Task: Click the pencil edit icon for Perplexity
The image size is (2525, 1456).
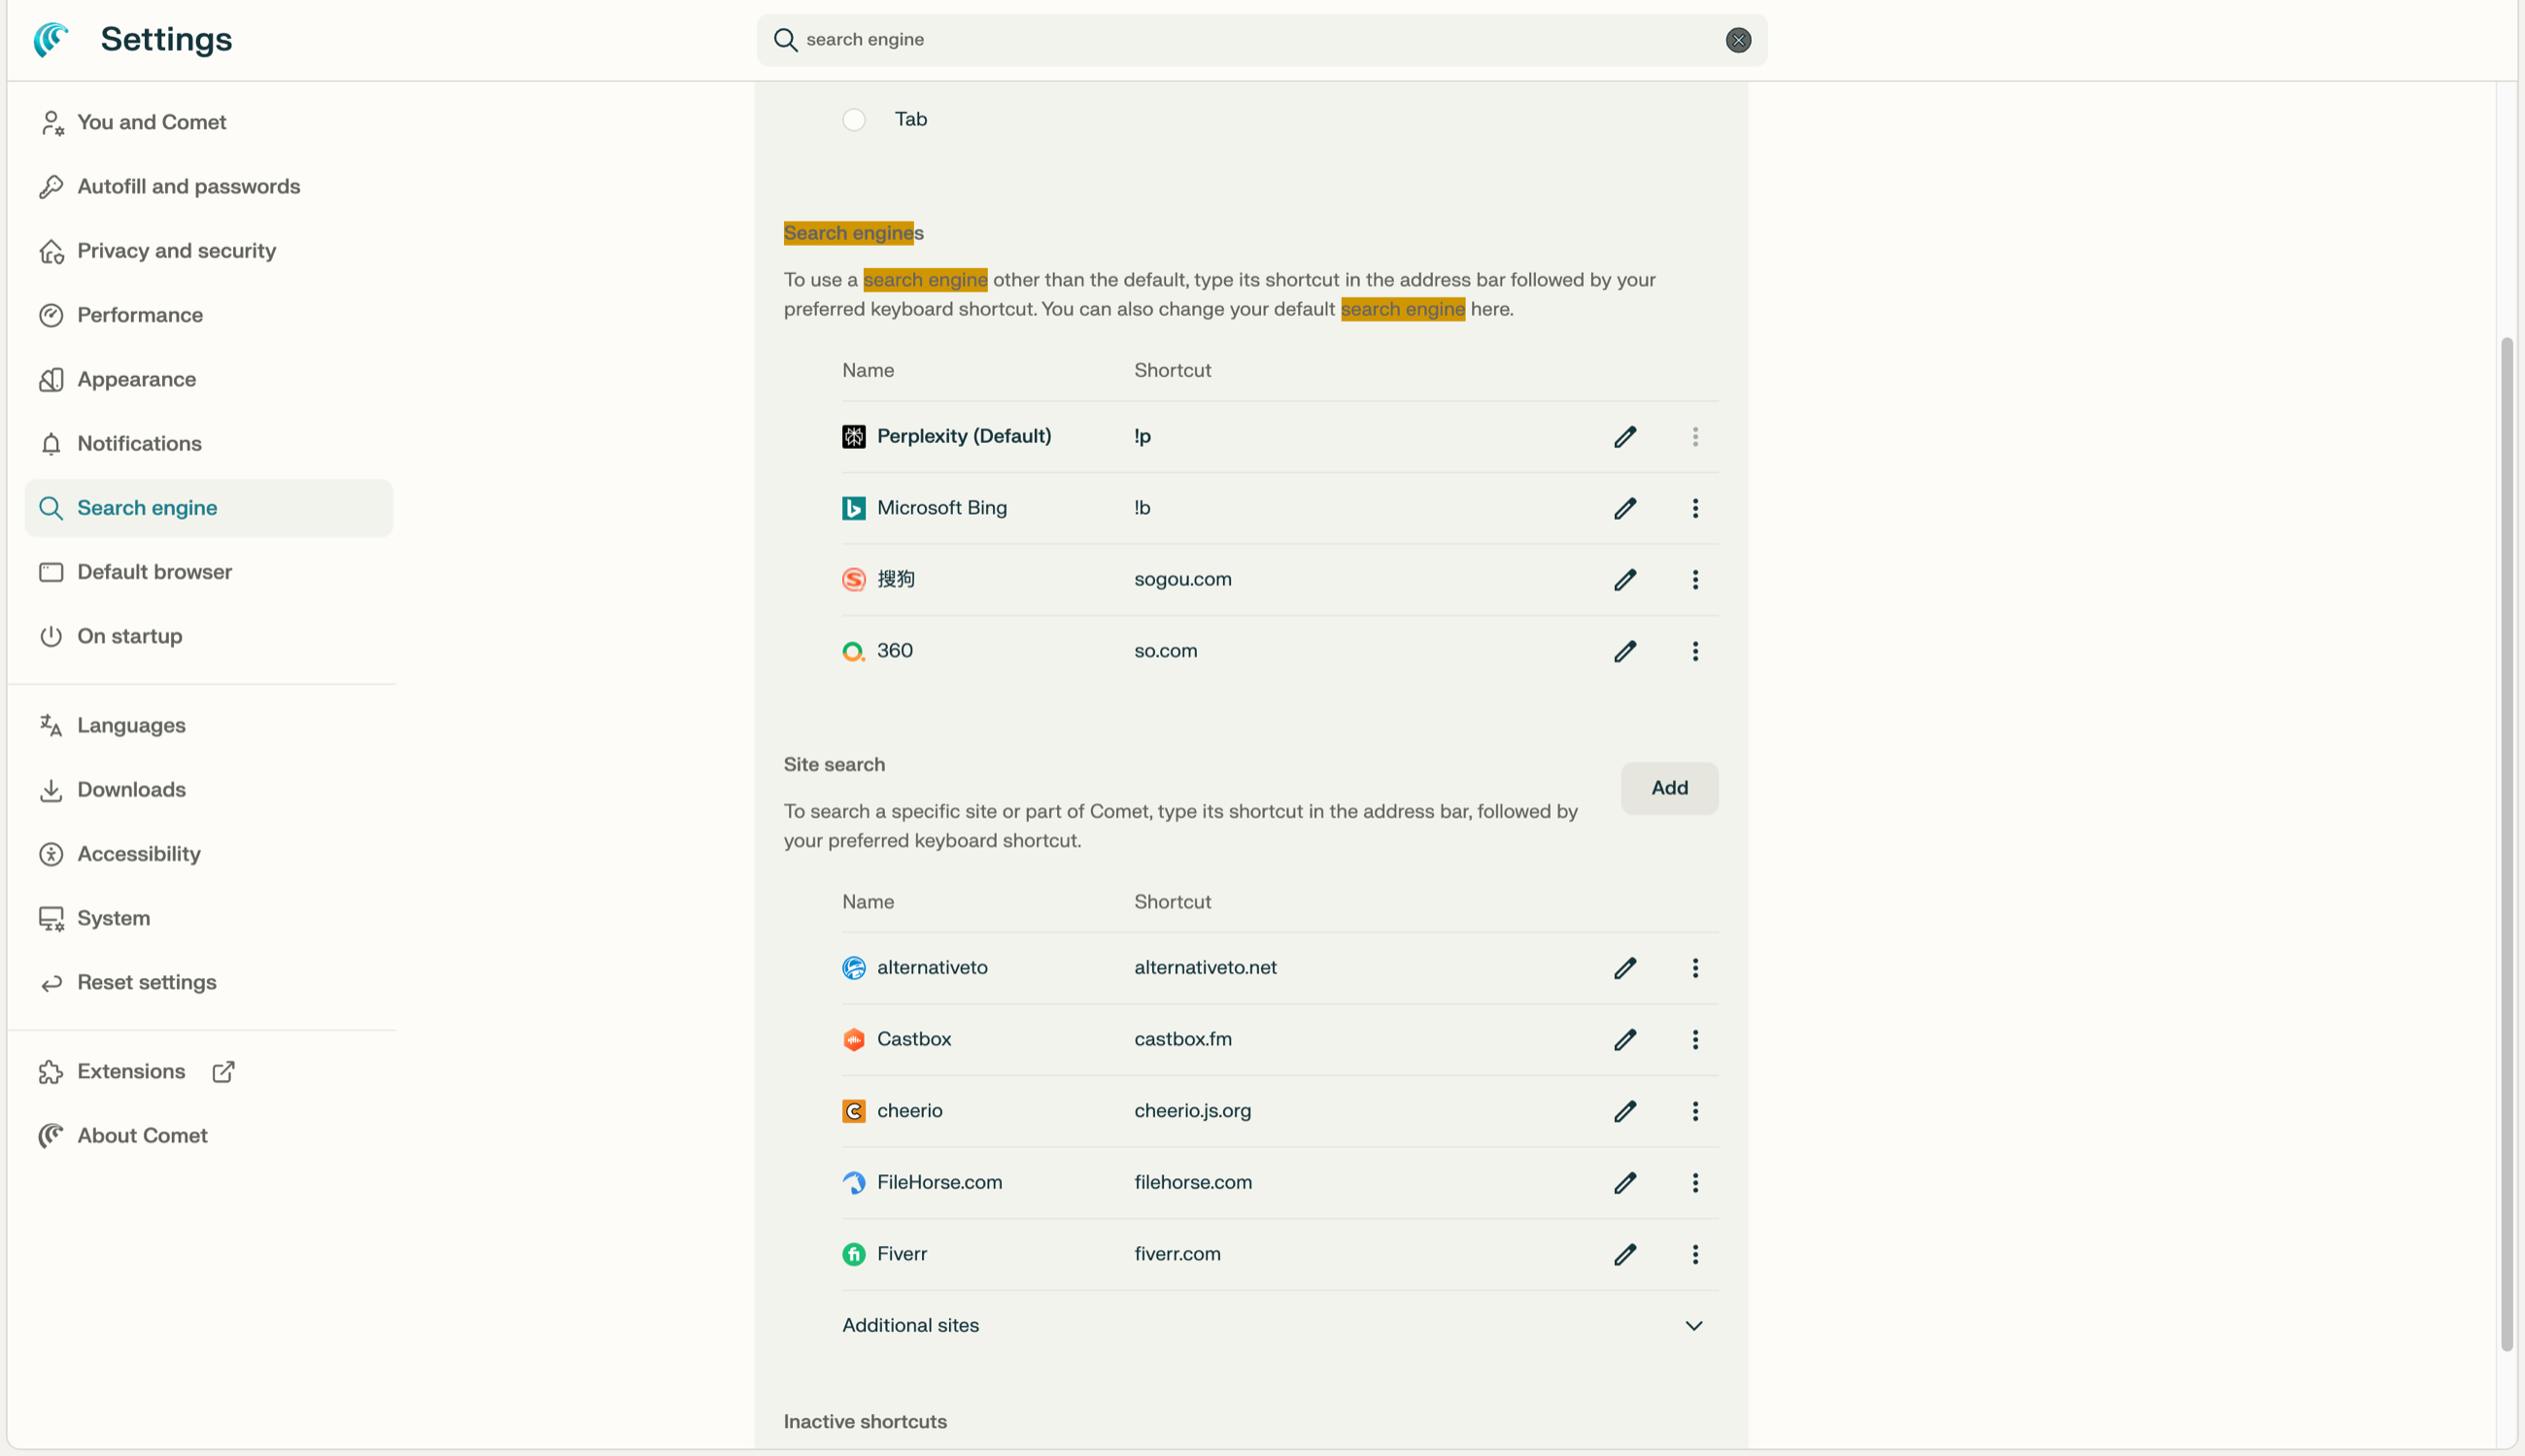Action: click(x=1624, y=437)
